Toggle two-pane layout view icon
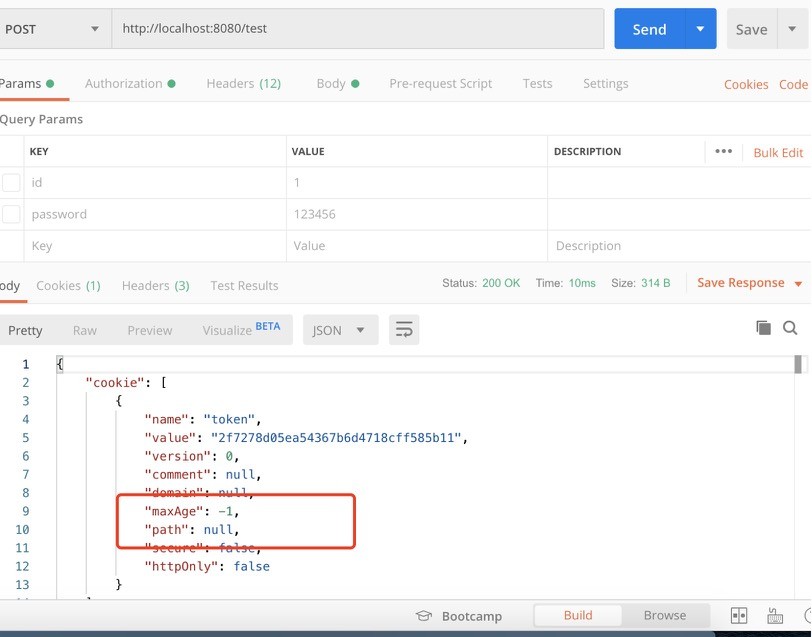Viewport: 812px width, 637px height. coord(739,616)
